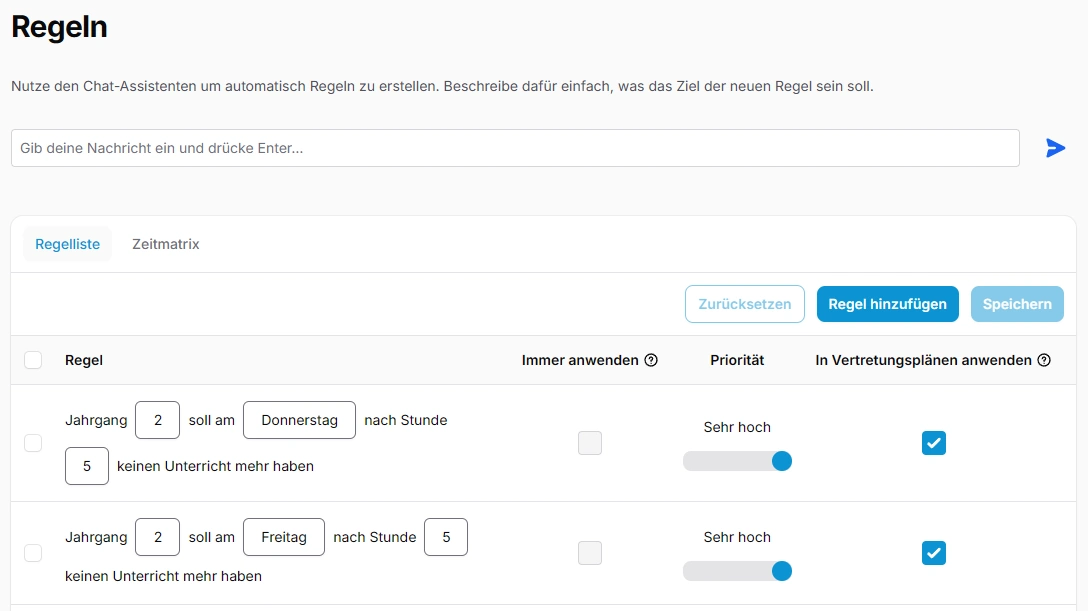Click help icon next to In Vertretungsplänen anwenden
Viewport: 1088px width, 611px height.
[1044, 360]
